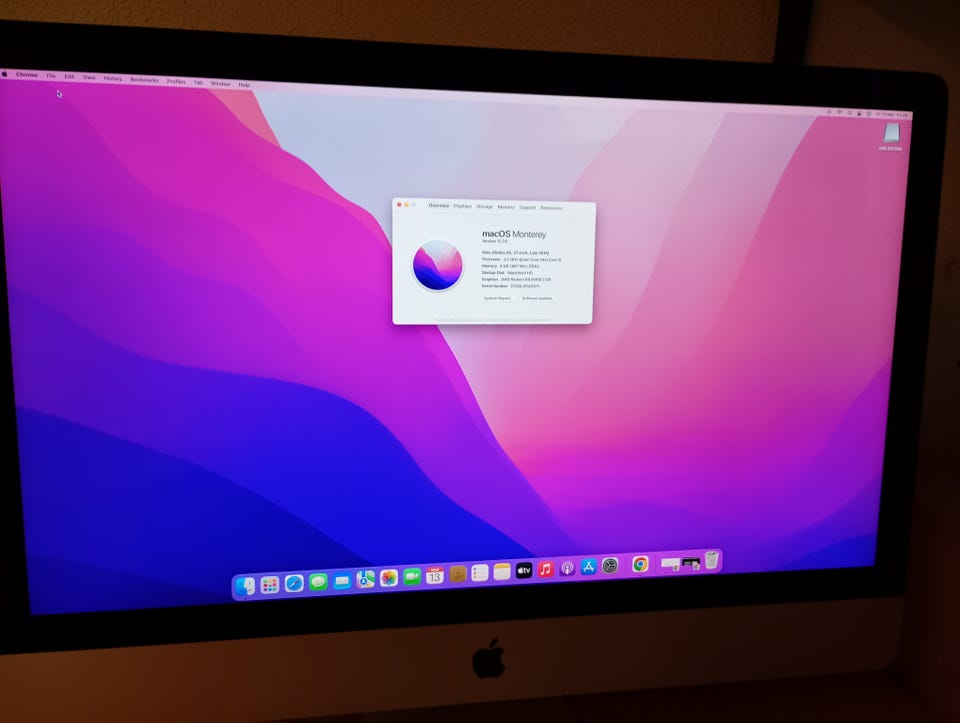Viewport: 960px width, 723px height.
Task: Open the Trash in the Dock
Action: tap(711, 560)
